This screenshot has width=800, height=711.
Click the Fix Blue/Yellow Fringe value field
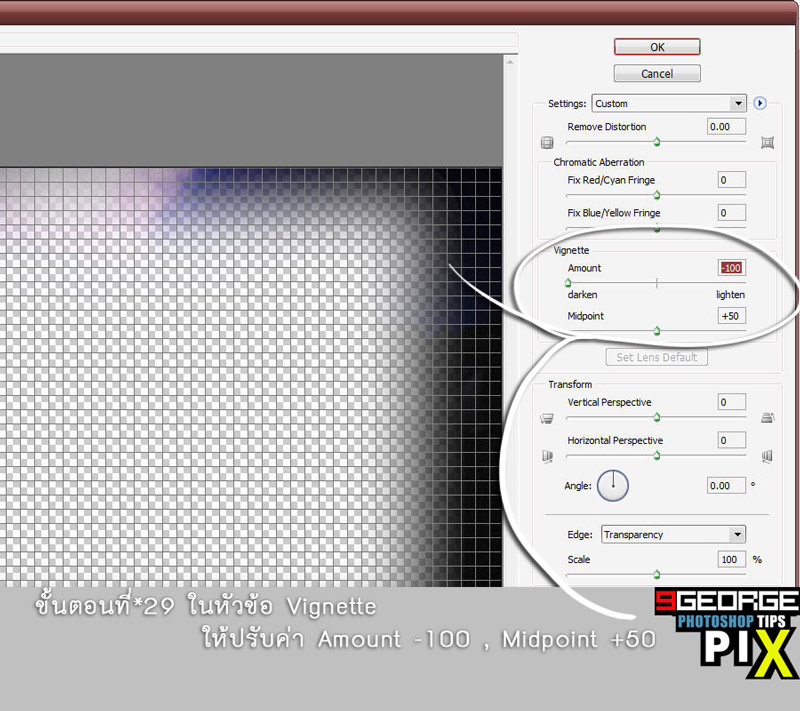[732, 213]
